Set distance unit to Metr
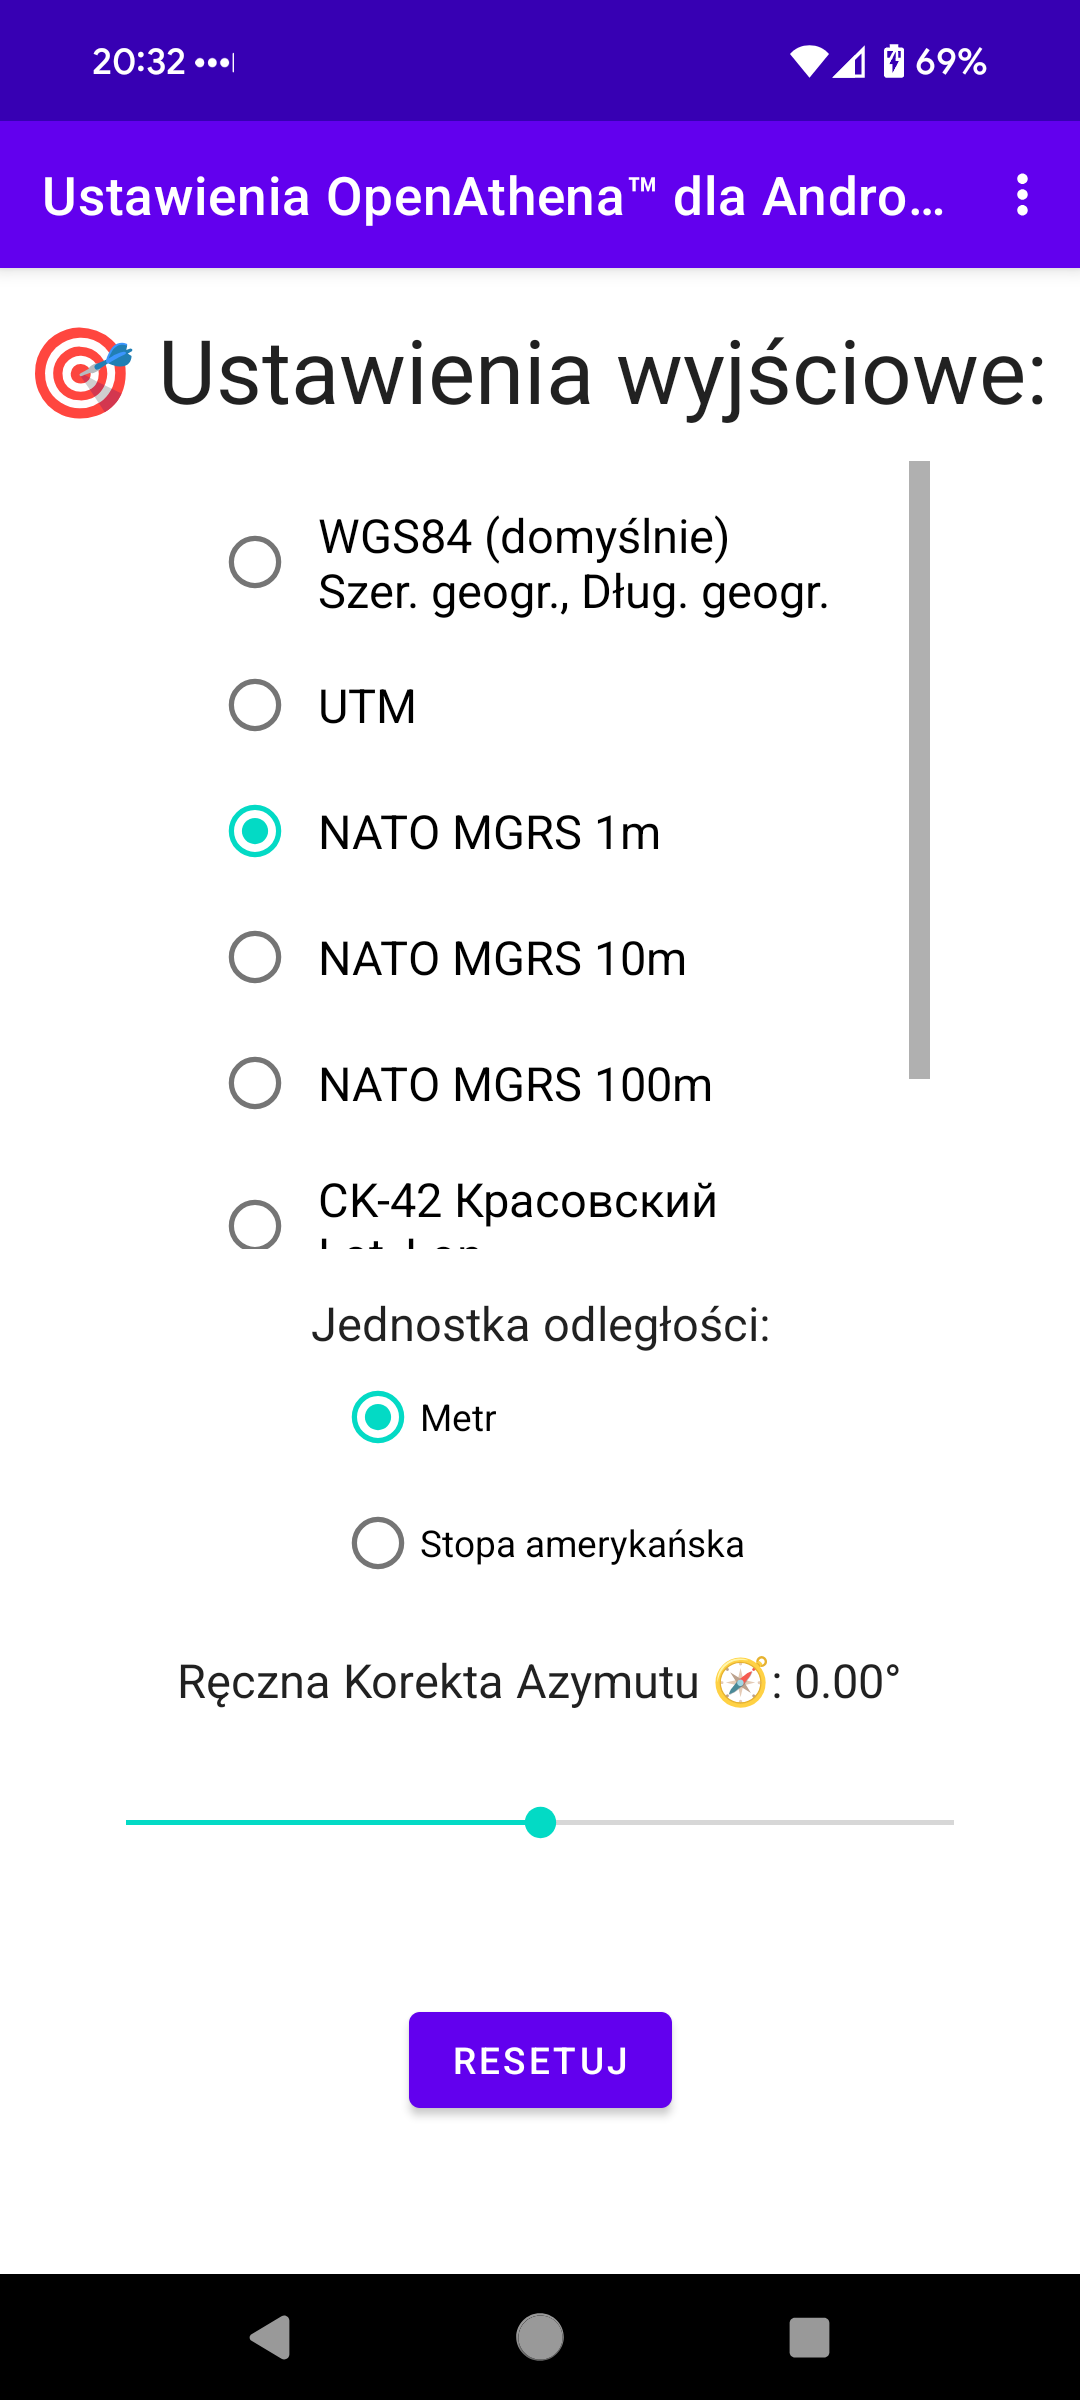Image resolution: width=1080 pixels, height=2400 pixels. pos(378,1418)
